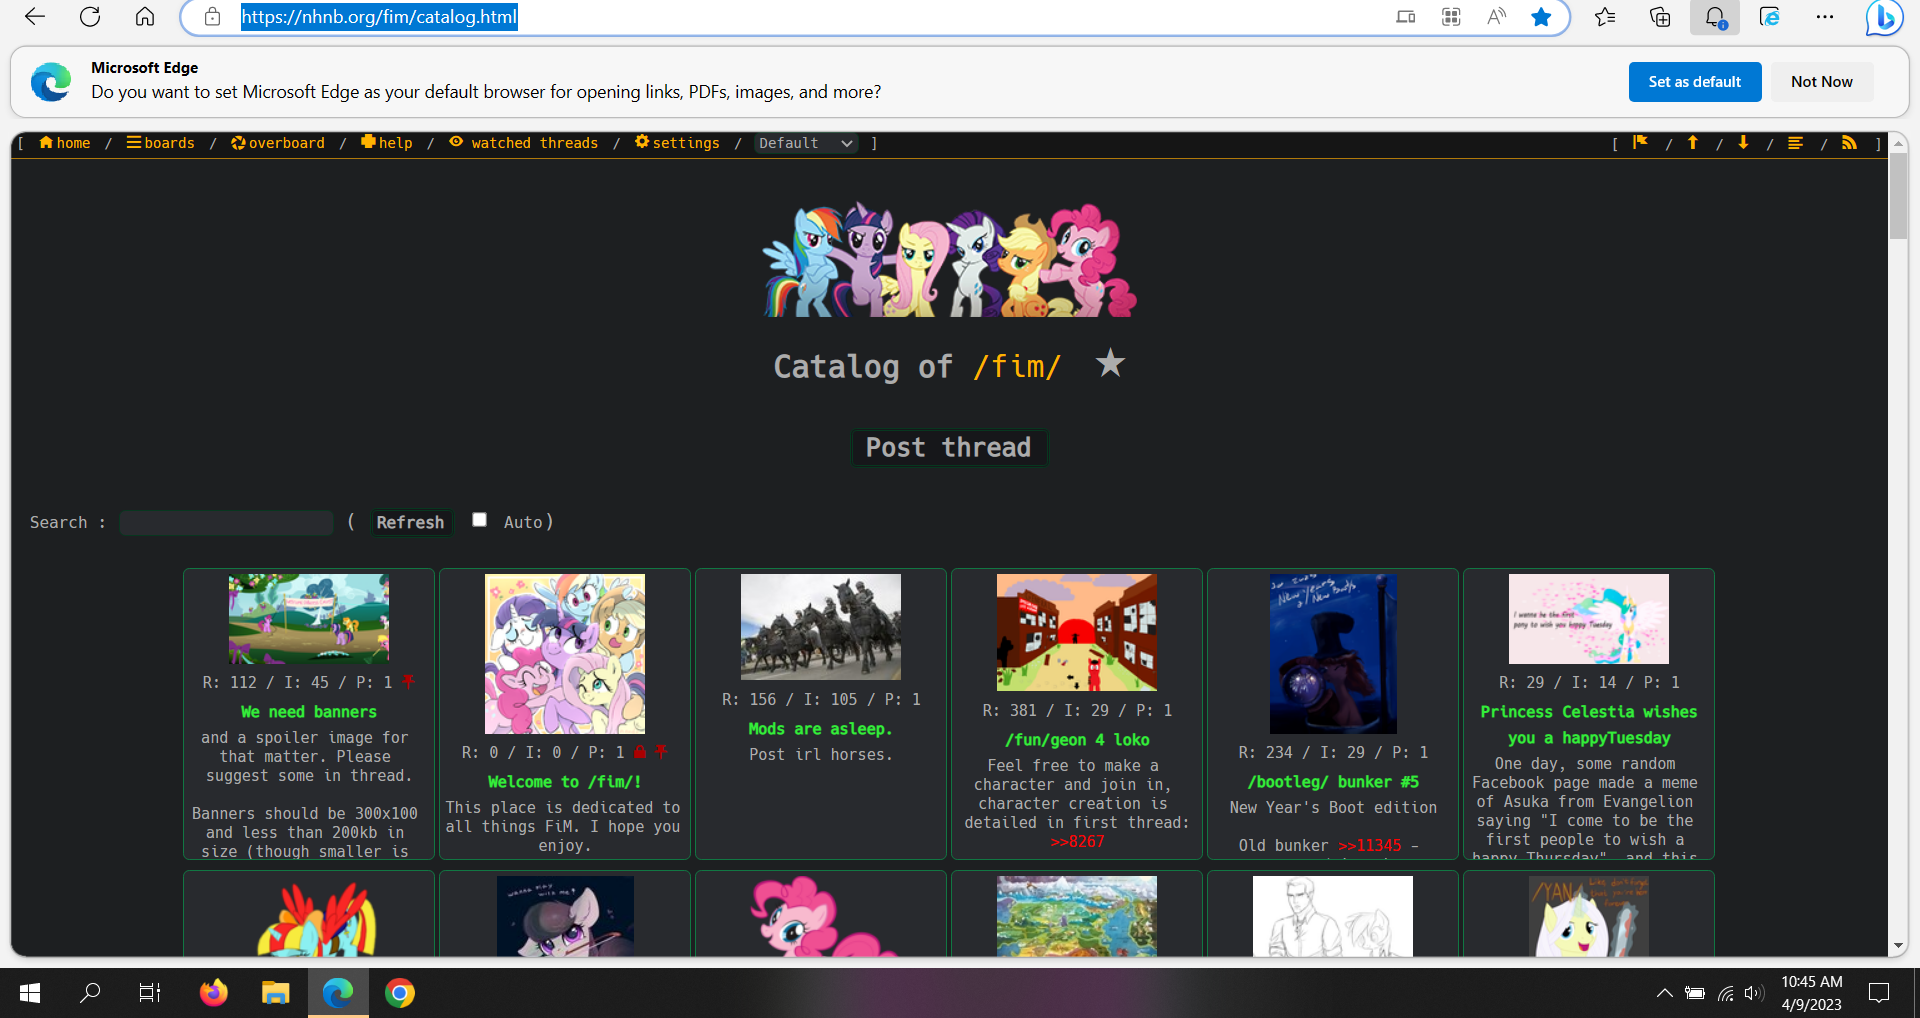Open the taskbar clock showing 10:45 AM

click(1811, 993)
